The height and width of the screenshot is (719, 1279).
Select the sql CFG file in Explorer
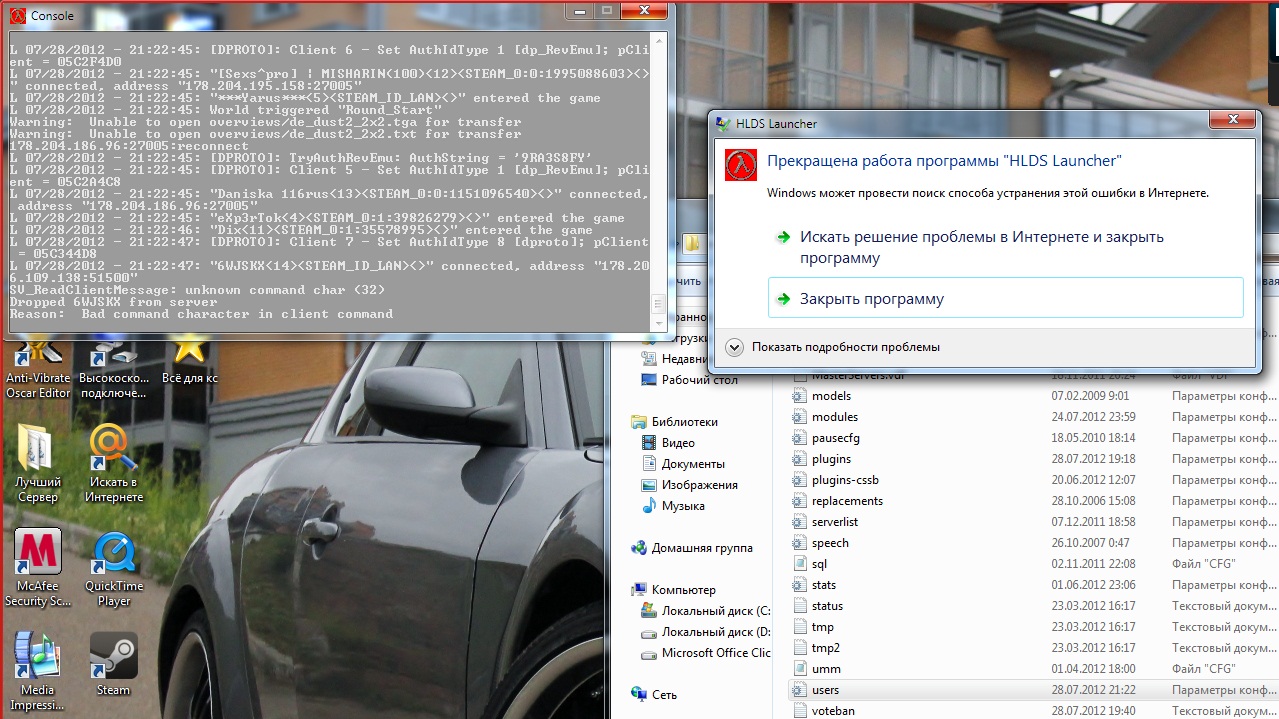[x=819, y=564]
